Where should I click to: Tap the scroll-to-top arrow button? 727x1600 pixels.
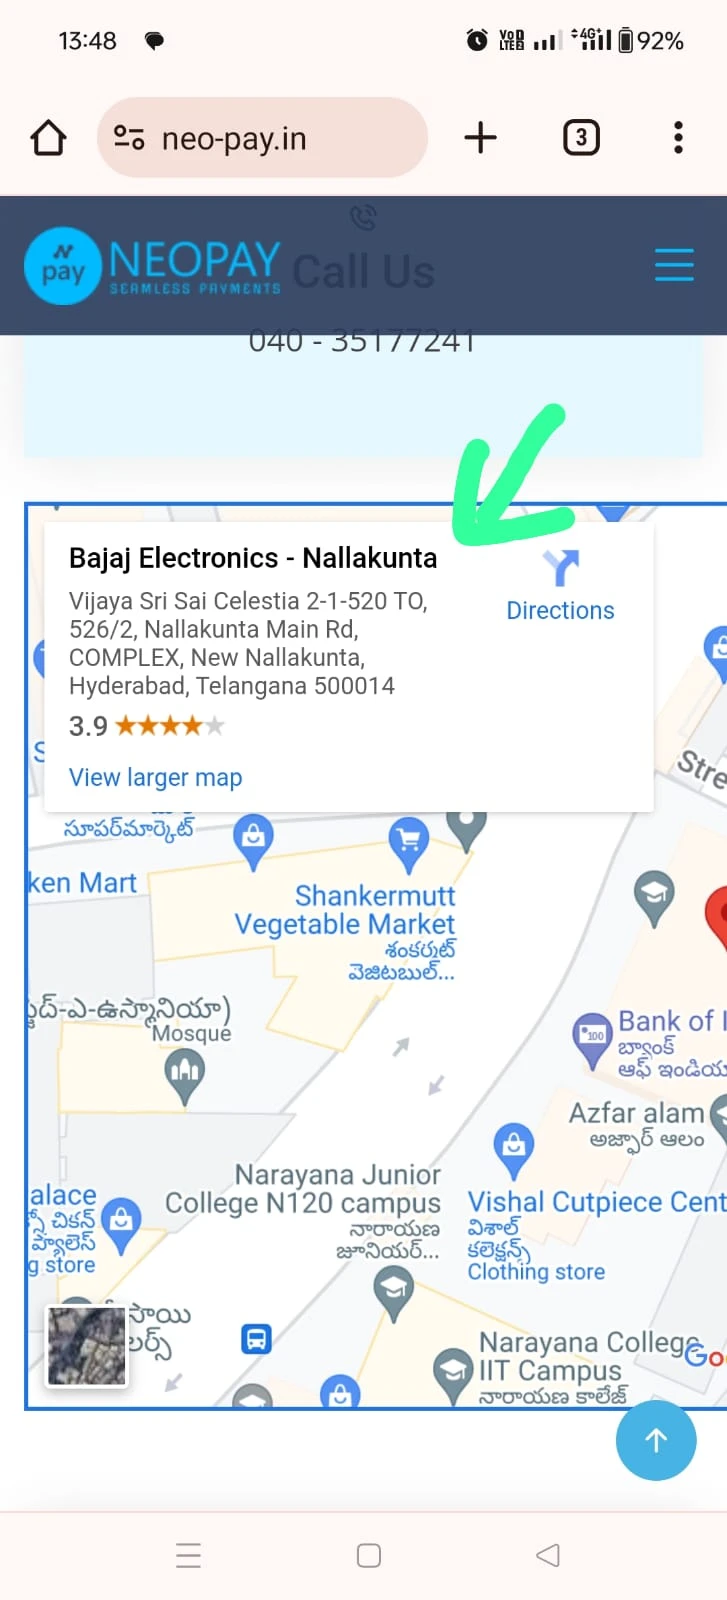click(x=656, y=1440)
